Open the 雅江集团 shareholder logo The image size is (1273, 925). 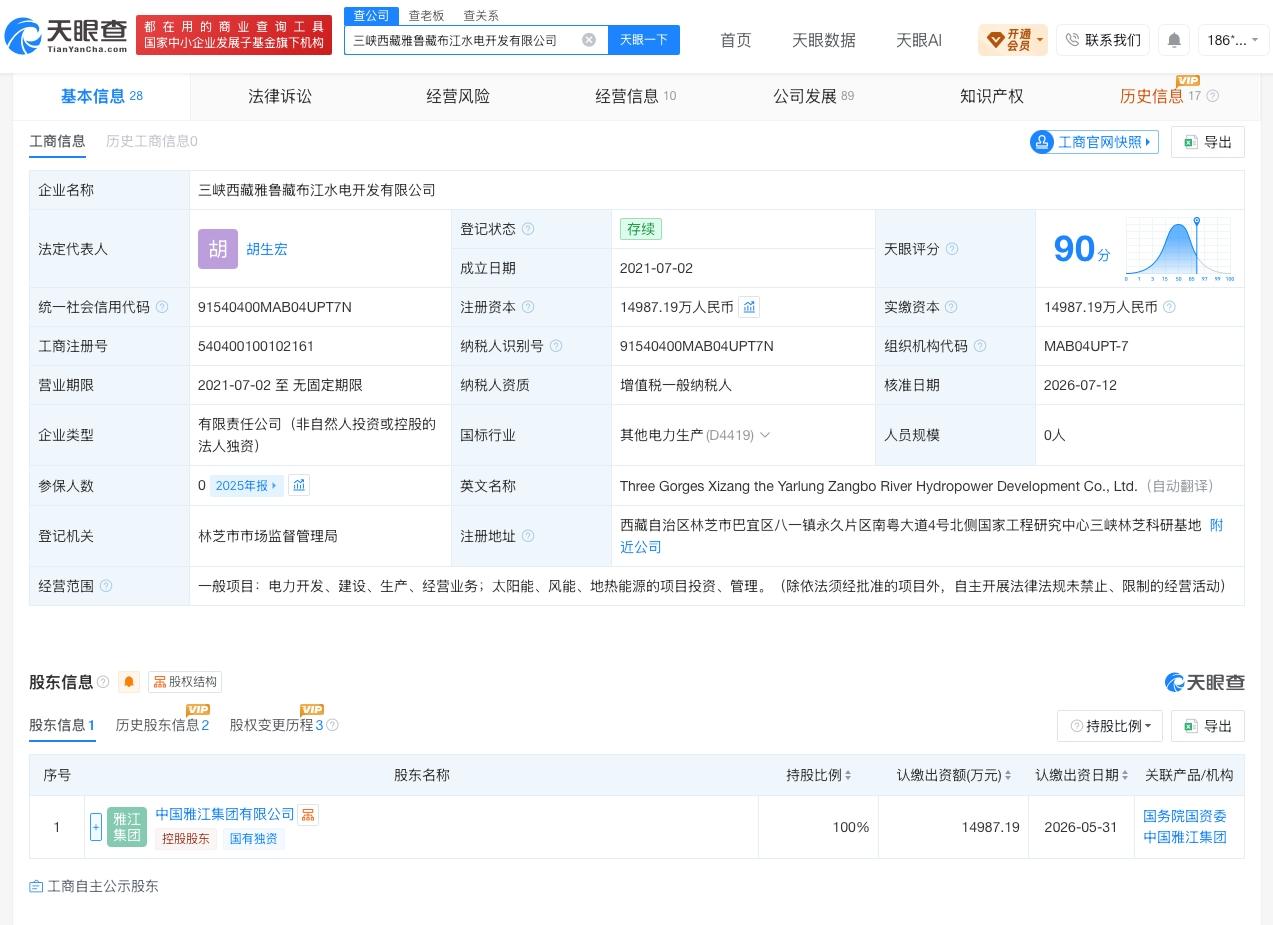coord(127,827)
